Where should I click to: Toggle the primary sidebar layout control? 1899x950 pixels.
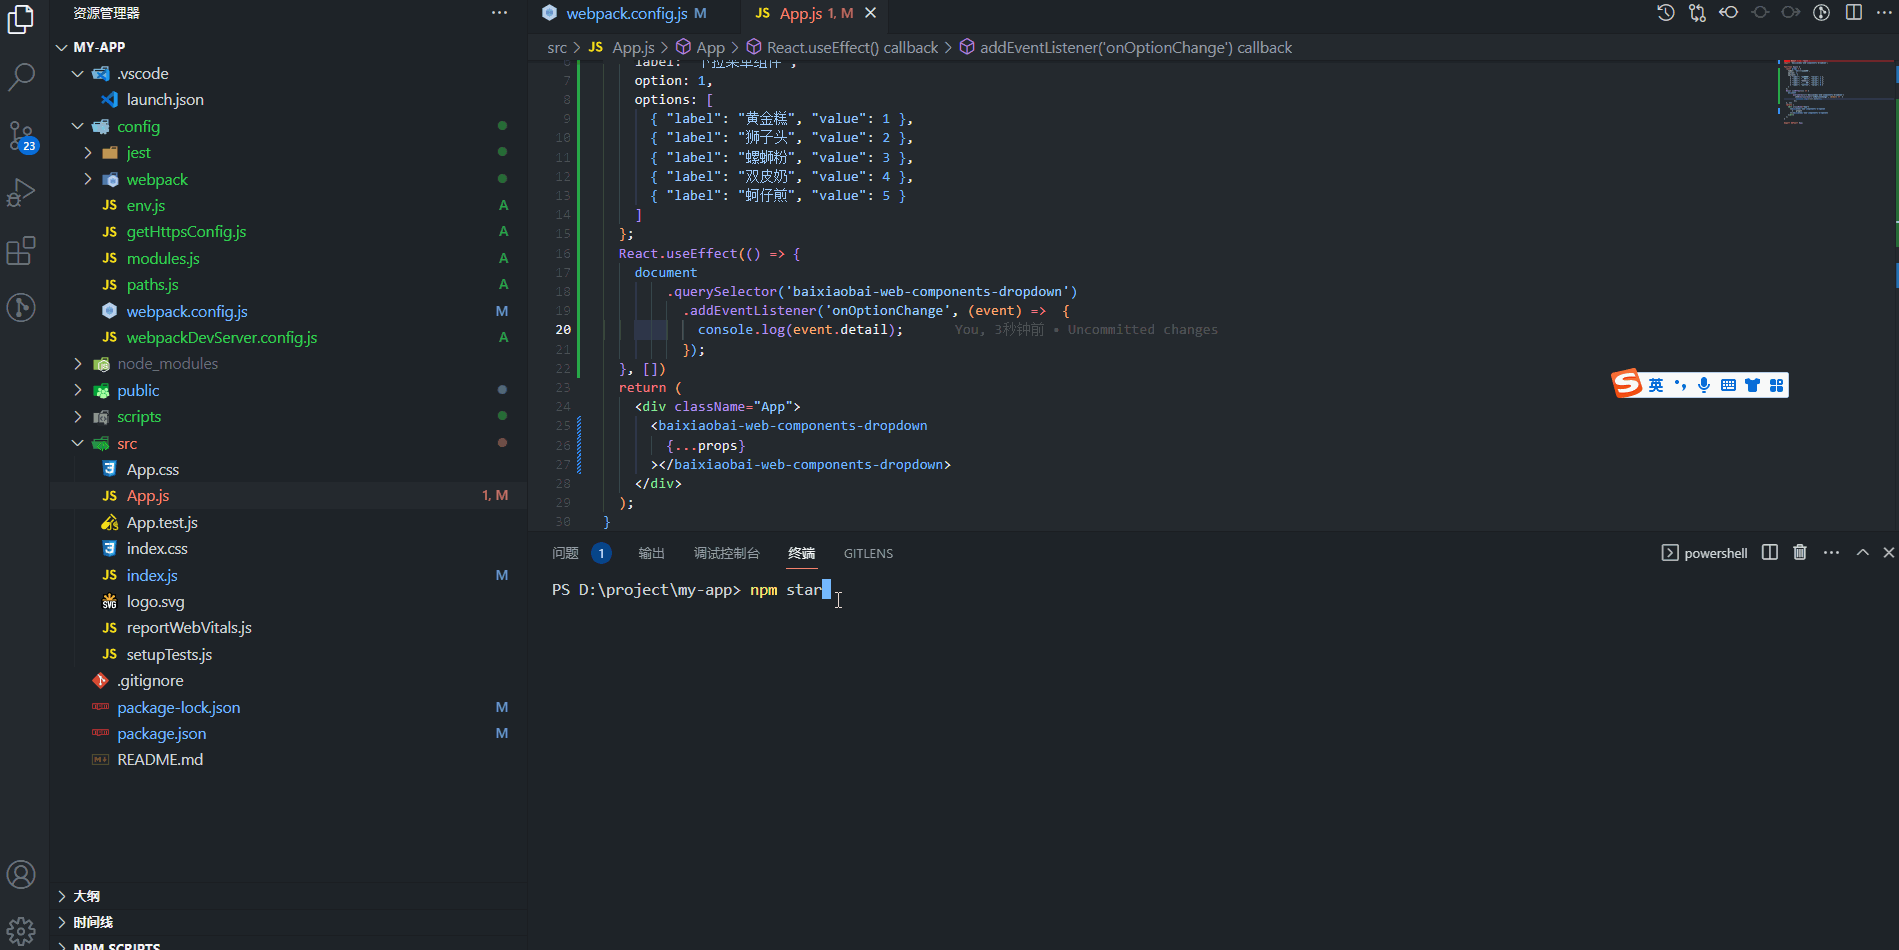pyautogui.click(x=1853, y=13)
